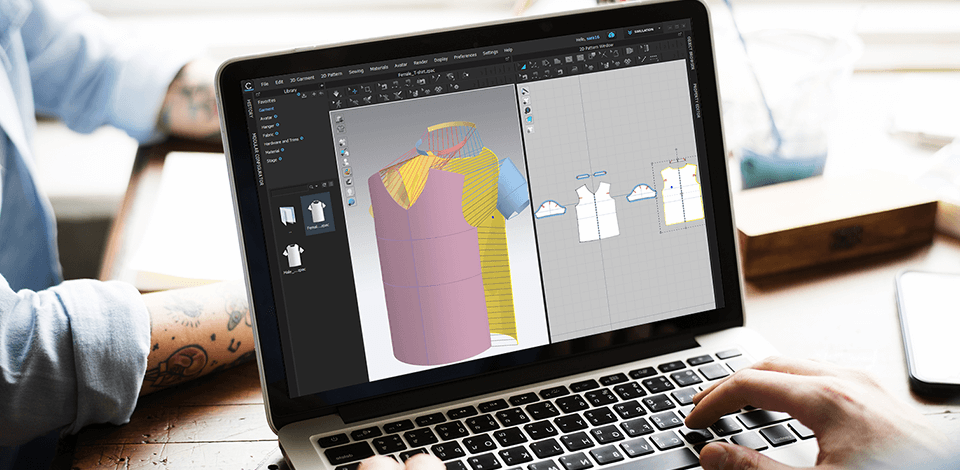The image size is (960, 470).
Task: Click the CLO logo icon
Action: point(248,86)
